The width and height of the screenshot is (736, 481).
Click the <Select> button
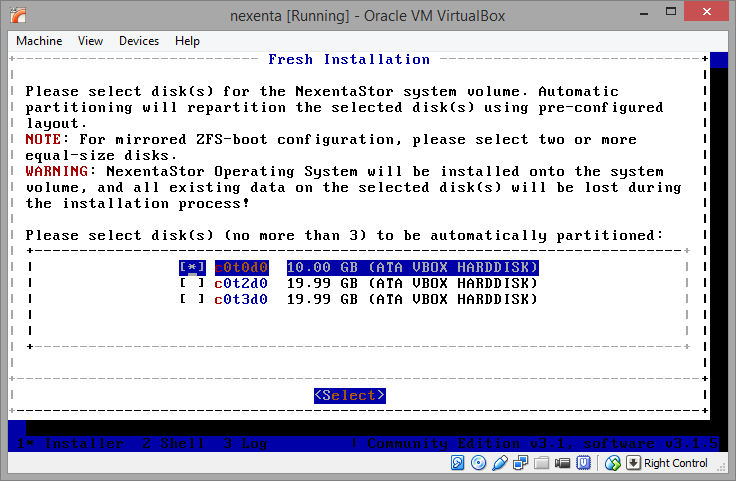click(350, 396)
